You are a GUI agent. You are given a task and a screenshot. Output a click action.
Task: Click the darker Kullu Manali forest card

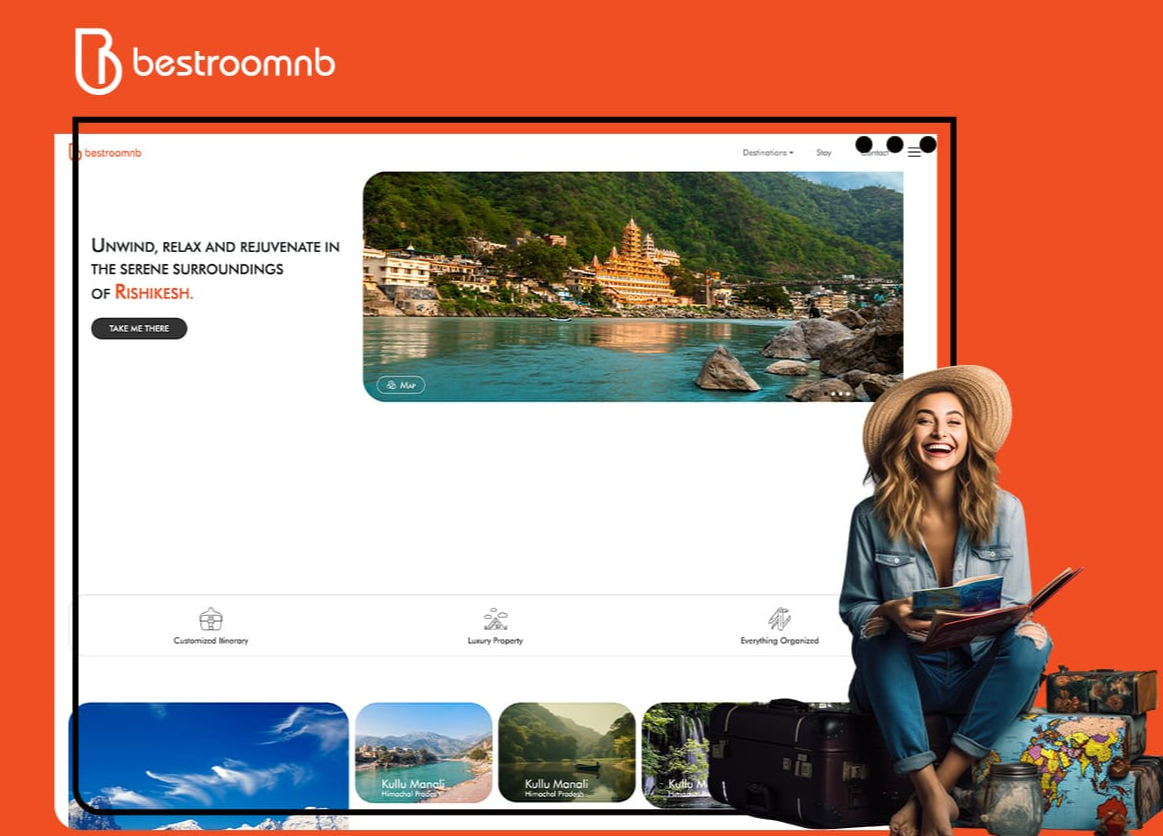[x=566, y=754]
